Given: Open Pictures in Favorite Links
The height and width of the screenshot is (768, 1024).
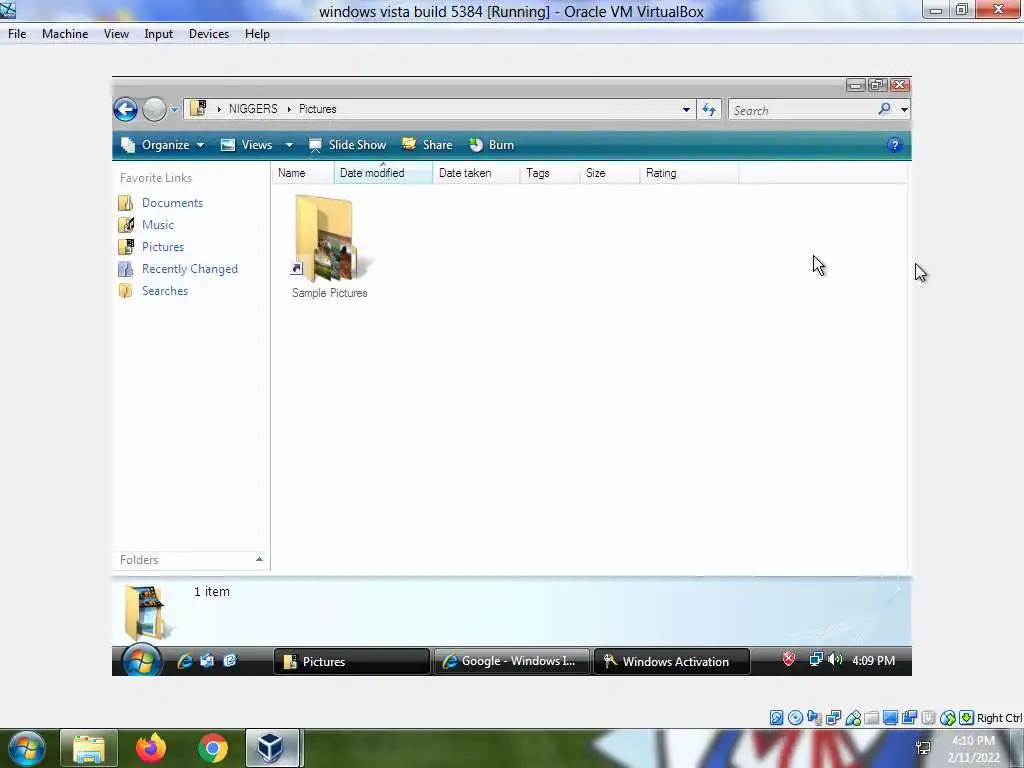Looking at the screenshot, I should [151, 247].
